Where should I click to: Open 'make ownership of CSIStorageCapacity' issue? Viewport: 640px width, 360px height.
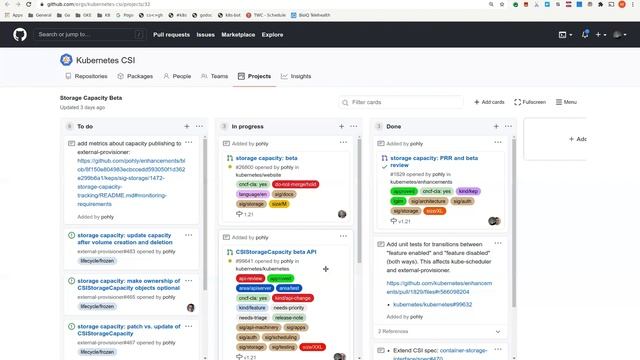pyautogui.click(x=129, y=284)
